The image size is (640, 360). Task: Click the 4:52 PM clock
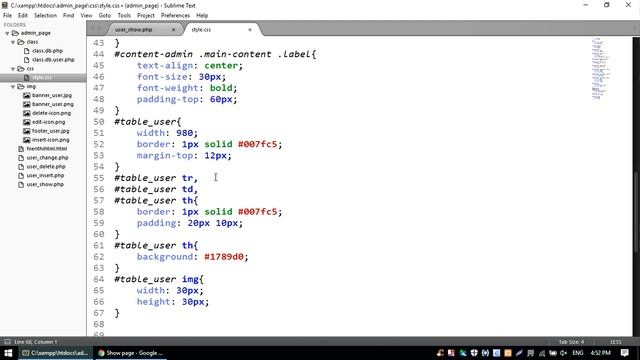[600, 353]
